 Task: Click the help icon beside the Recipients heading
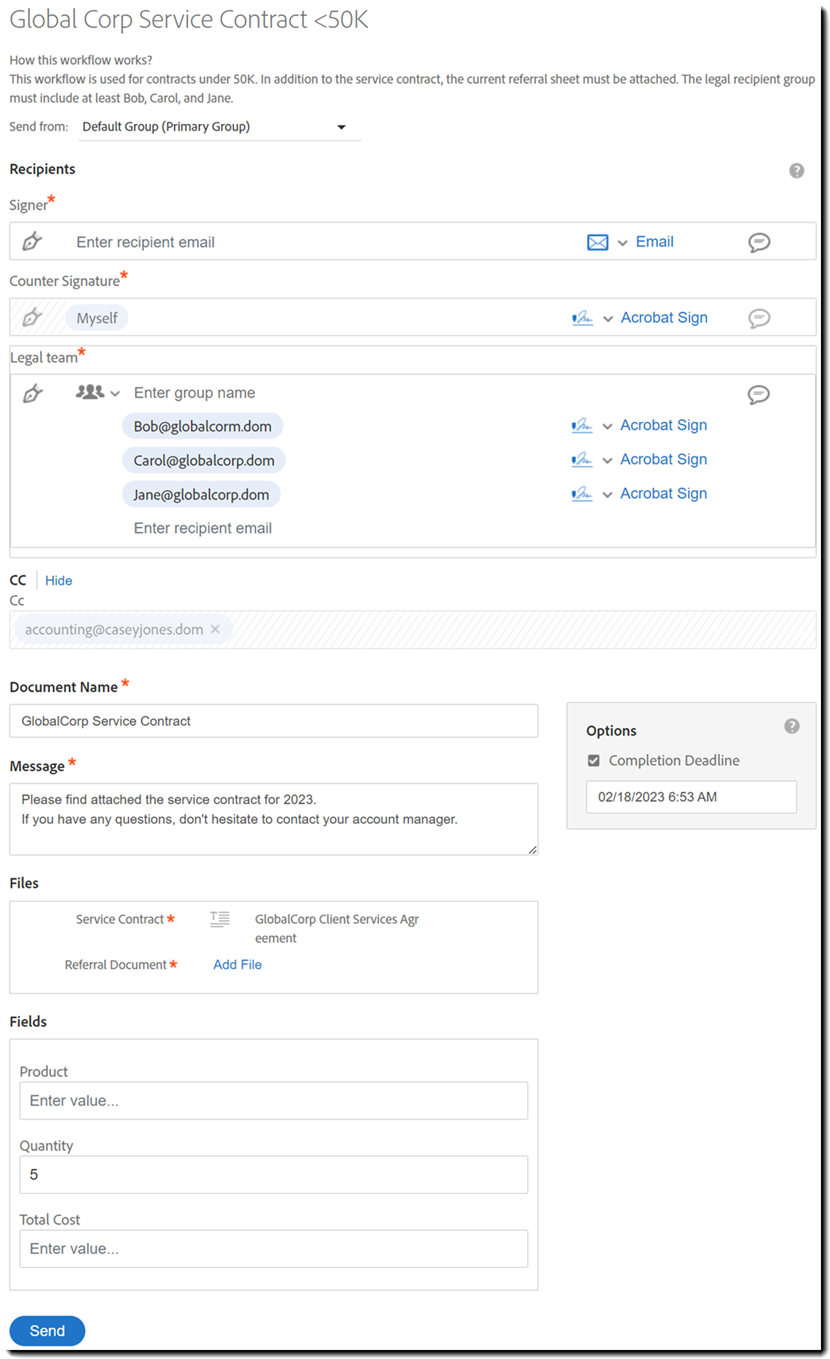click(797, 170)
